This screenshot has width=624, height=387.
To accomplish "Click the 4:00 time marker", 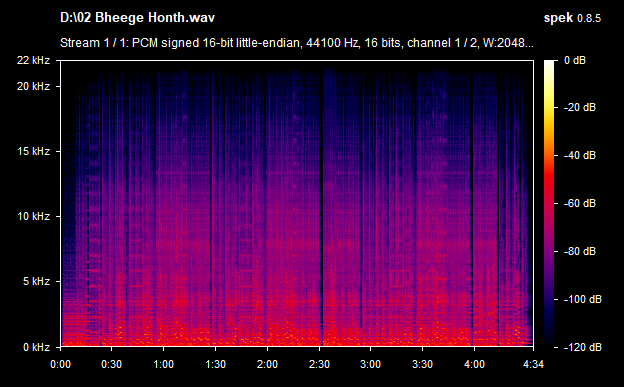I will pyautogui.click(x=474, y=364).
